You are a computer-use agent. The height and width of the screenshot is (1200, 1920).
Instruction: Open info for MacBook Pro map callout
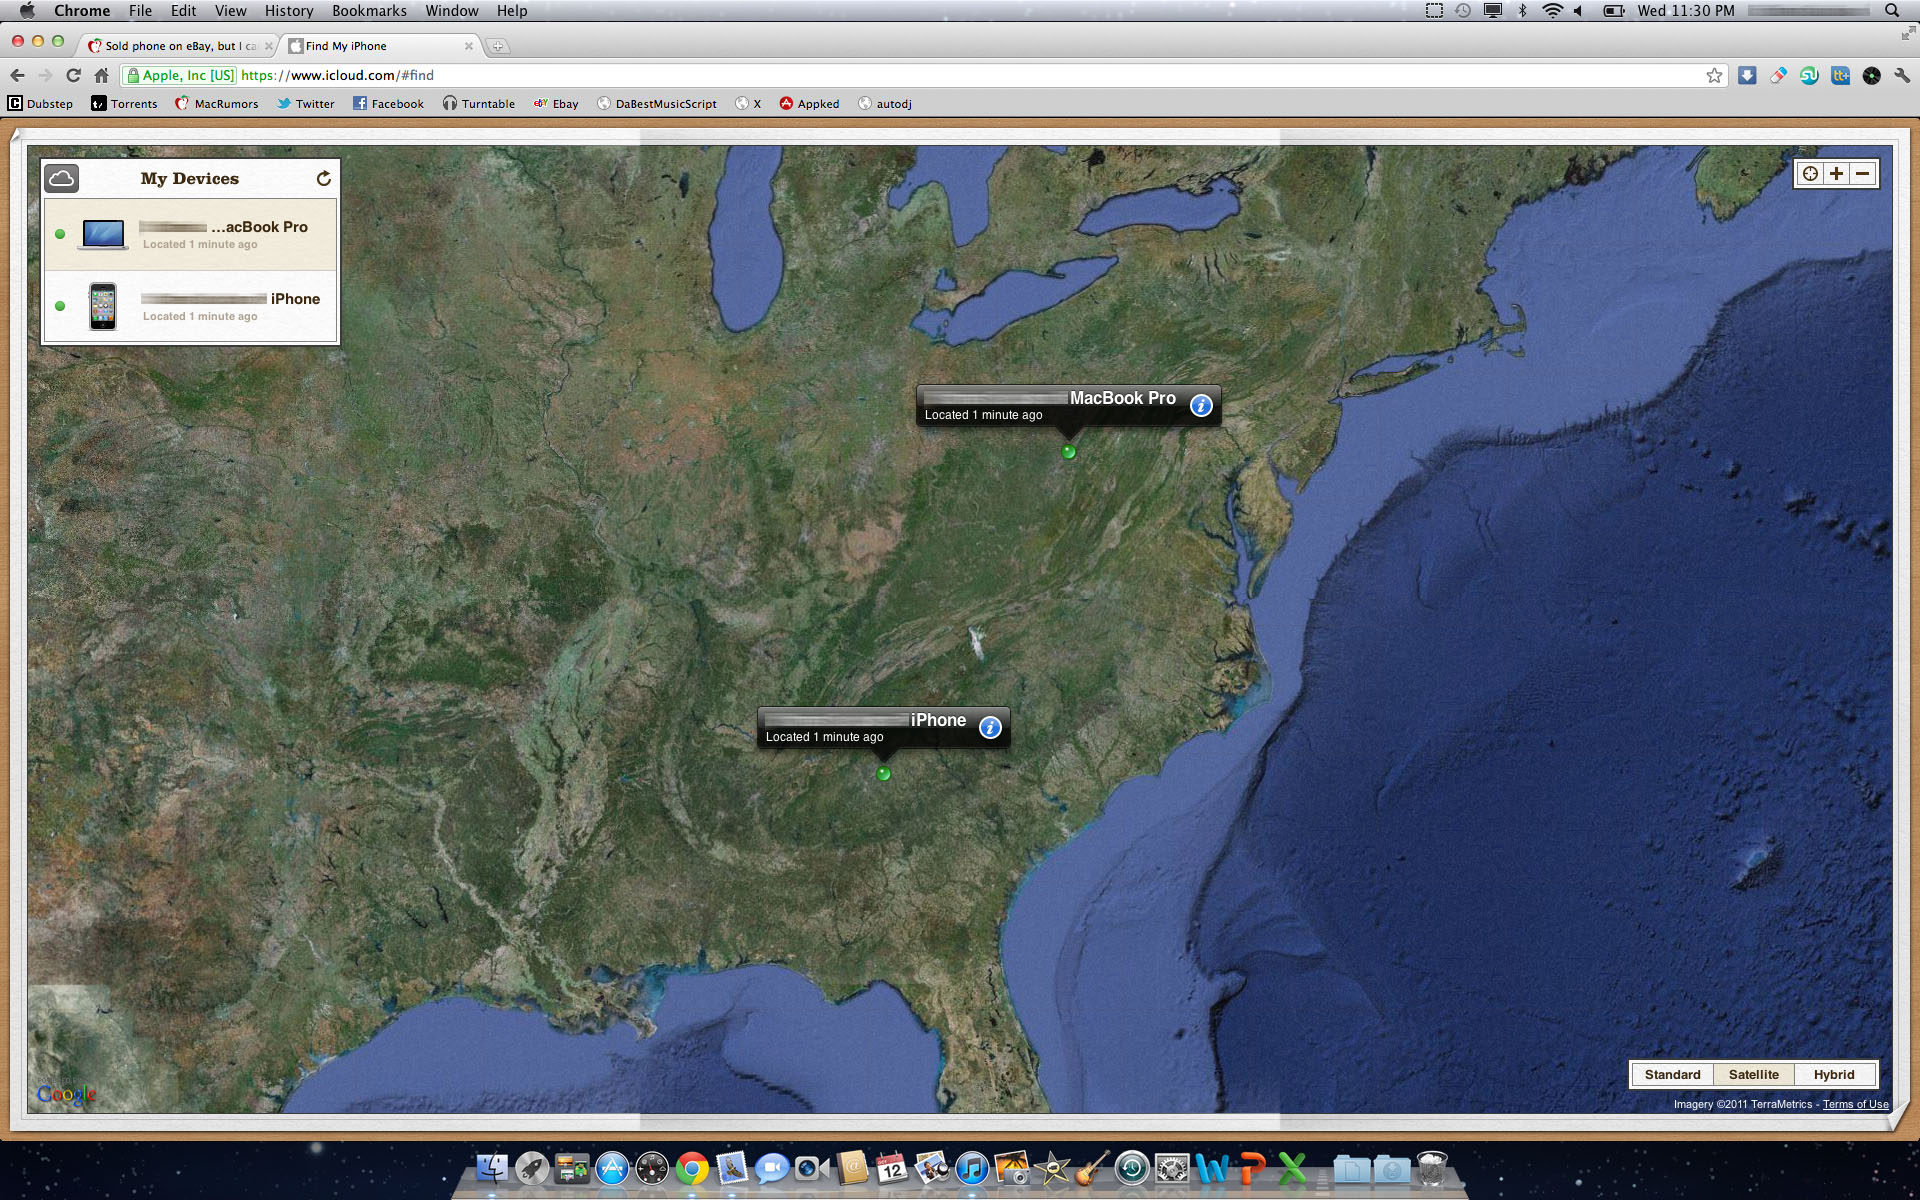1201,405
